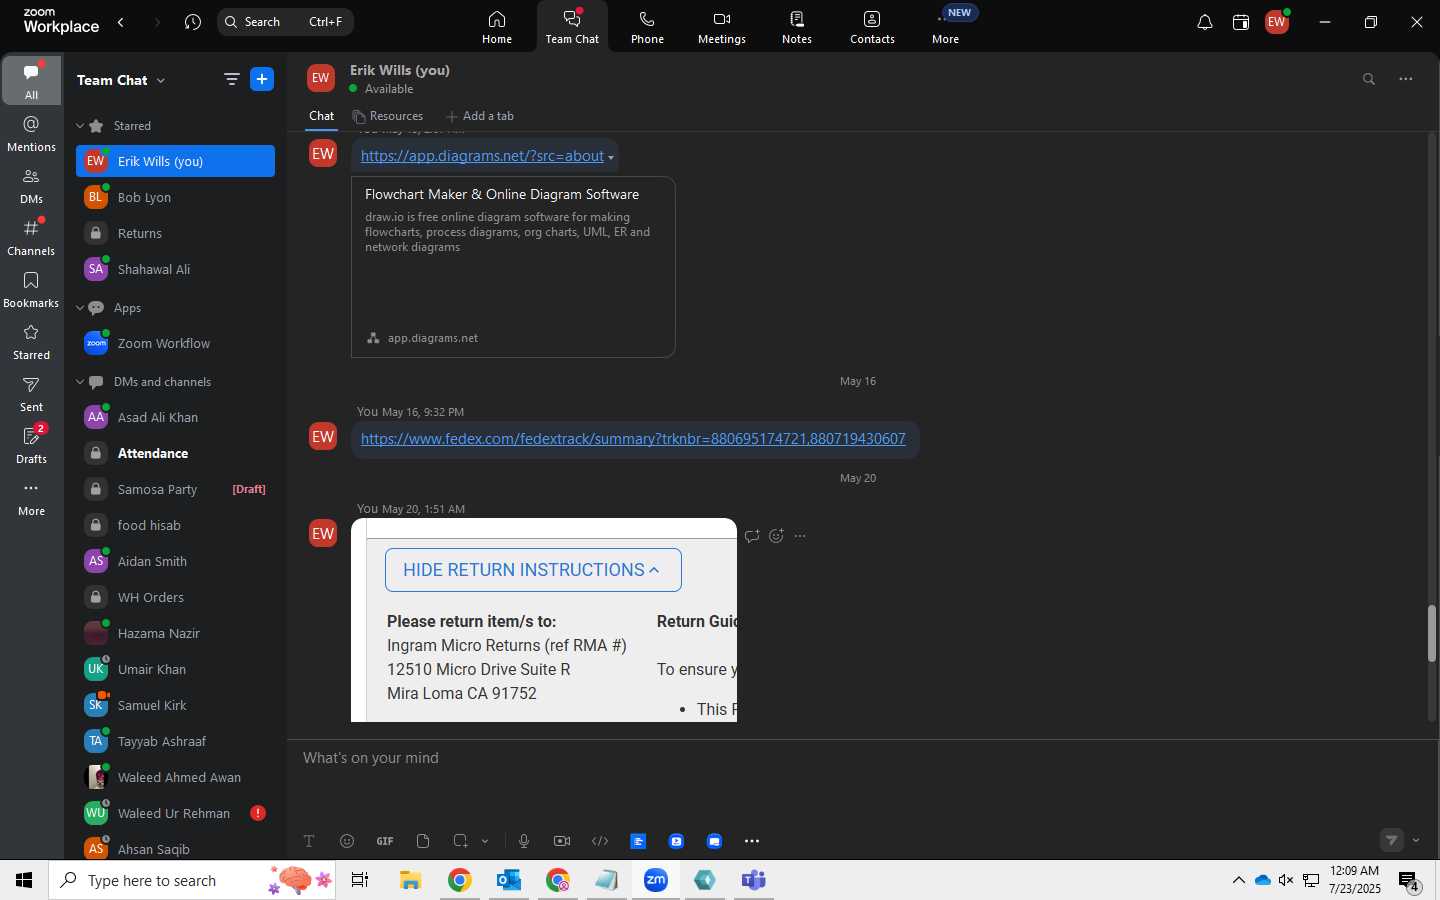The image size is (1440, 900).
Task: Show Channels in left sidebar
Action: tap(31, 238)
